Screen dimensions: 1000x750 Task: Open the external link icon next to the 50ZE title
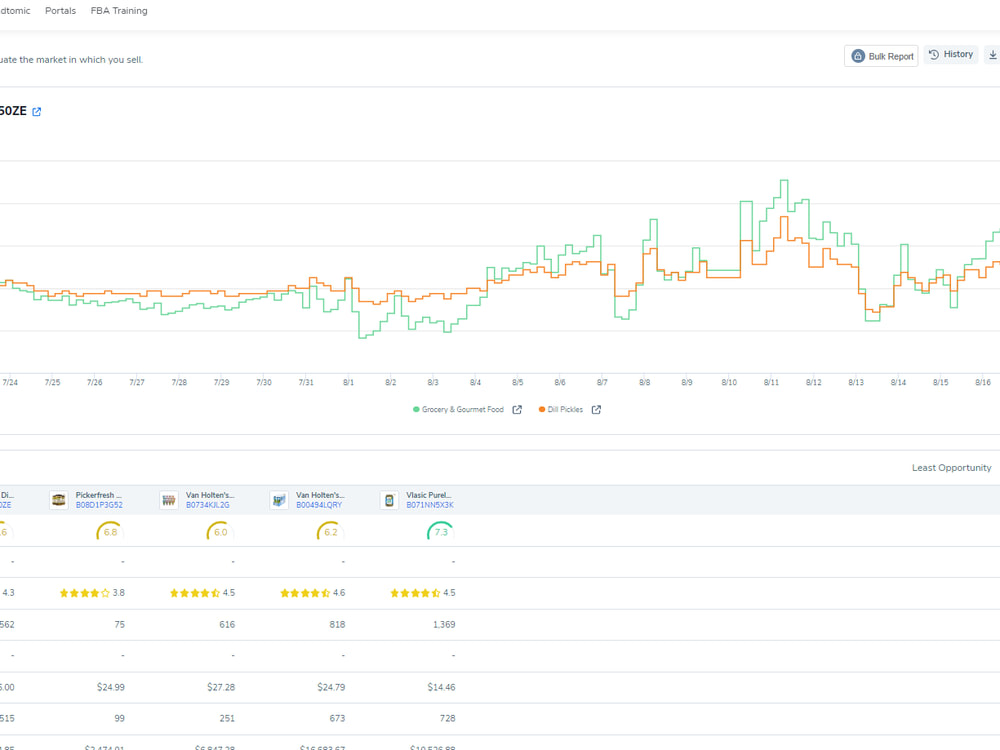(x=37, y=112)
